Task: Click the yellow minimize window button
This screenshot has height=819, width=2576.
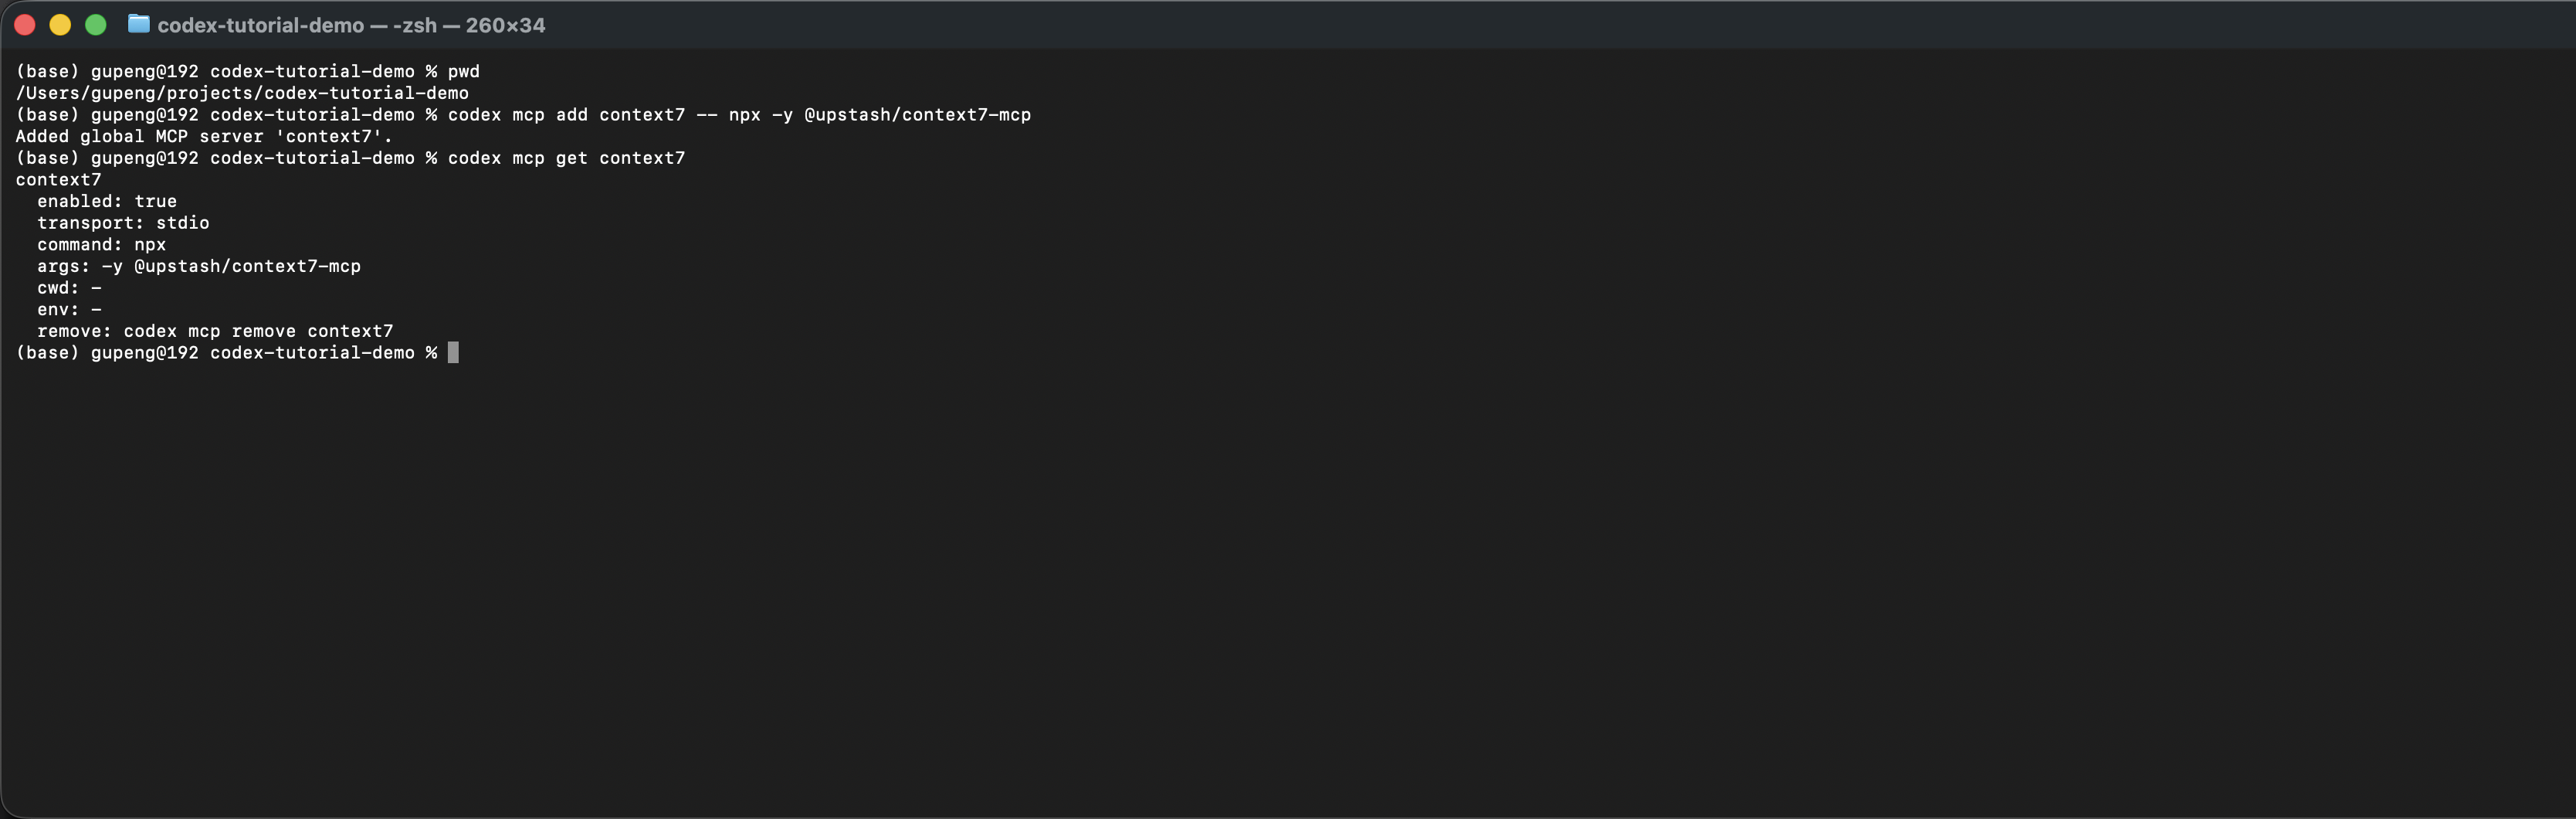Action: (60, 25)
